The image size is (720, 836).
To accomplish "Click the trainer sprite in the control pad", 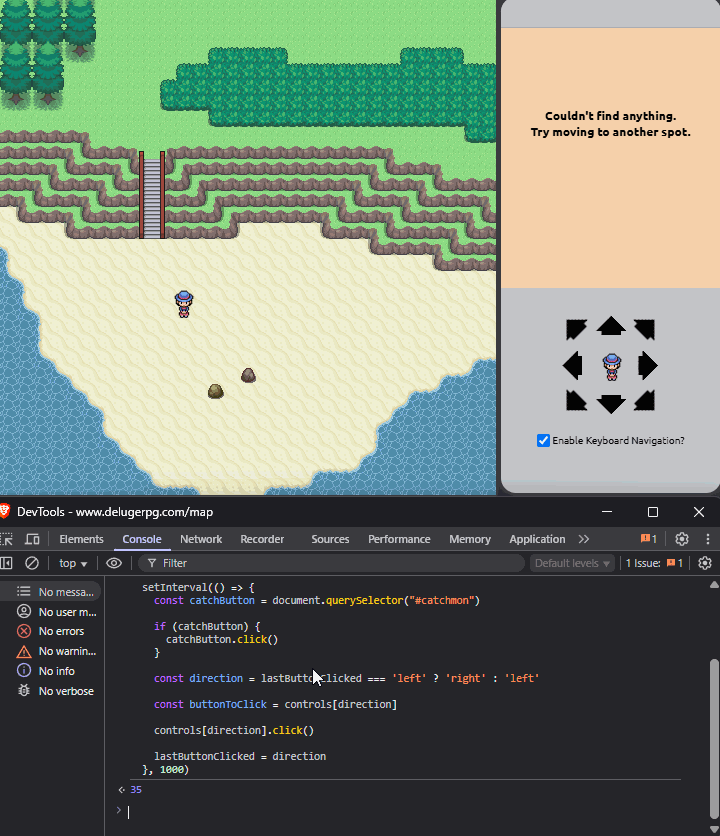I will pyautogui.click(x=611, y=366).
